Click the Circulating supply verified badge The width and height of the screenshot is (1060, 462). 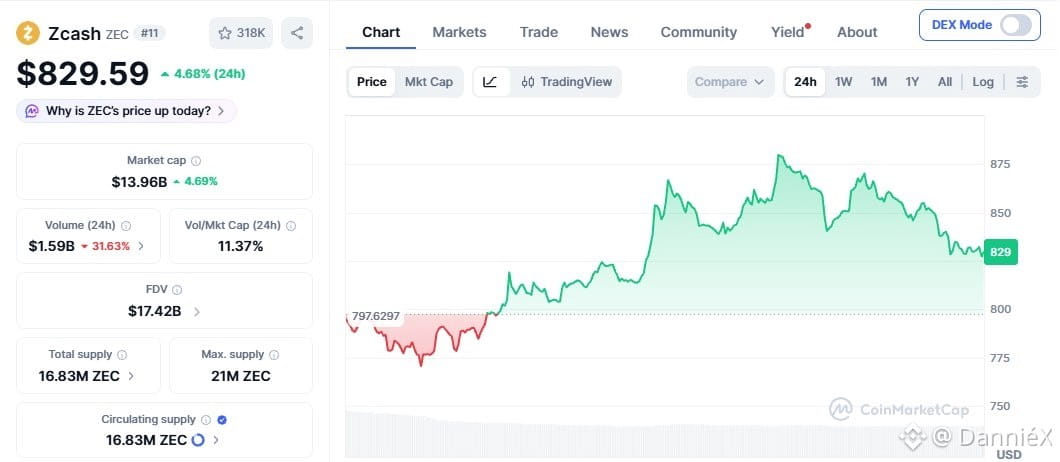coord(222,420)
